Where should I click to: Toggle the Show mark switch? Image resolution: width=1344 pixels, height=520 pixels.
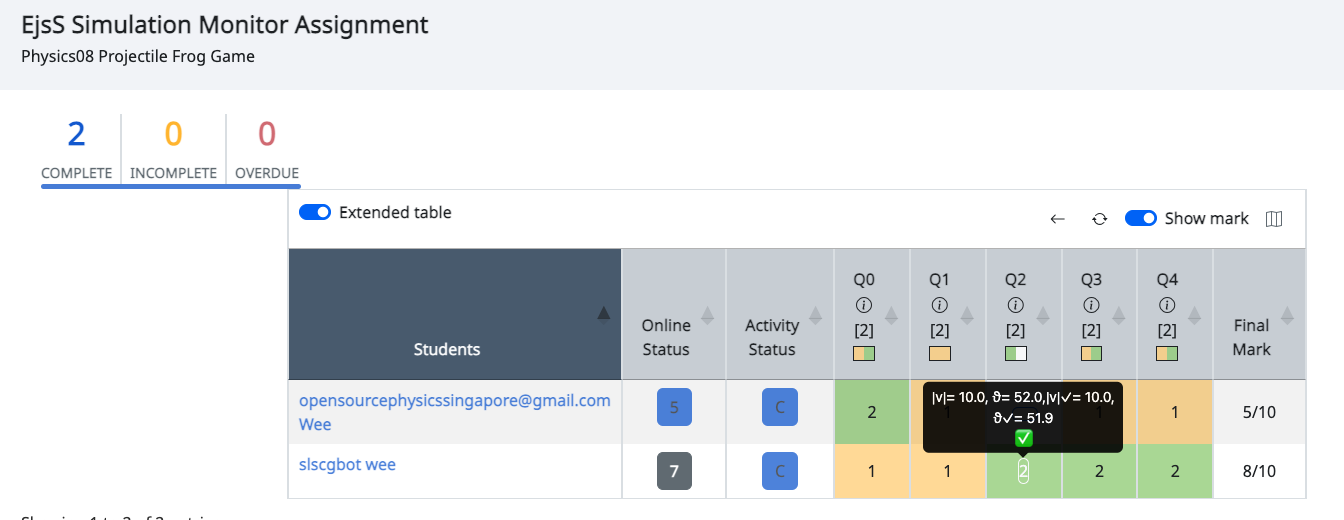1141,218
